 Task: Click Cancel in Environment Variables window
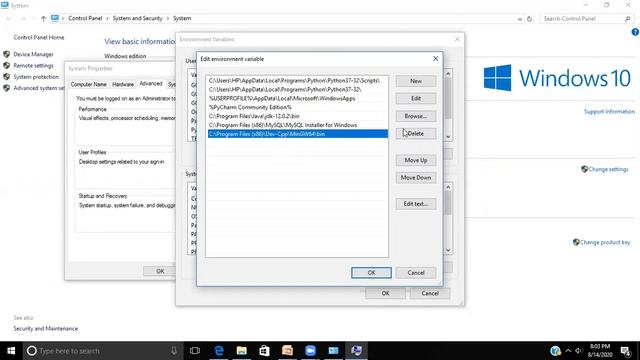(x=430, y=293)
